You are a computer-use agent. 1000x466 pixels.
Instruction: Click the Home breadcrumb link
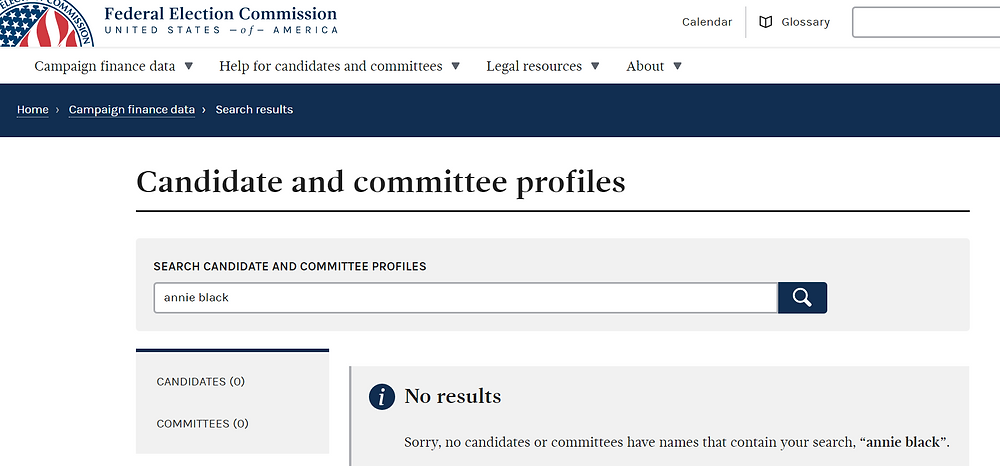33,110
